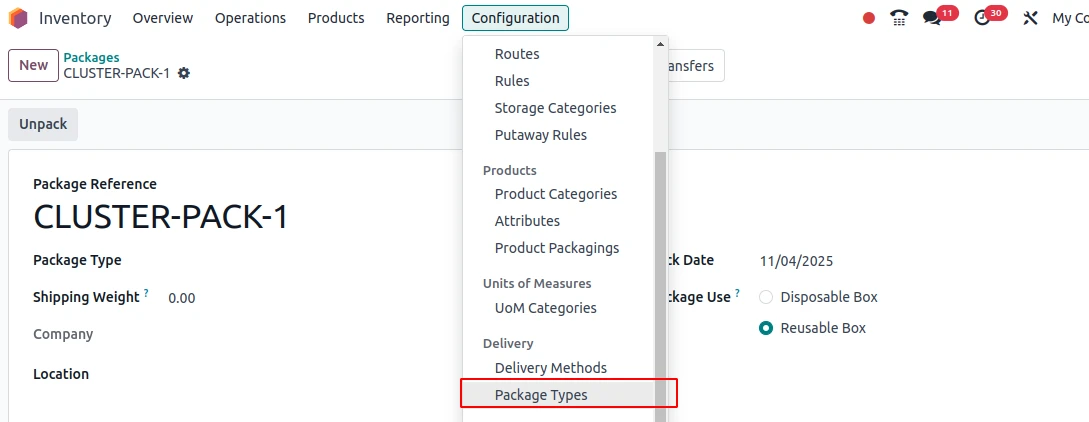Select Delivery Methods in Configuration menu

550,368
